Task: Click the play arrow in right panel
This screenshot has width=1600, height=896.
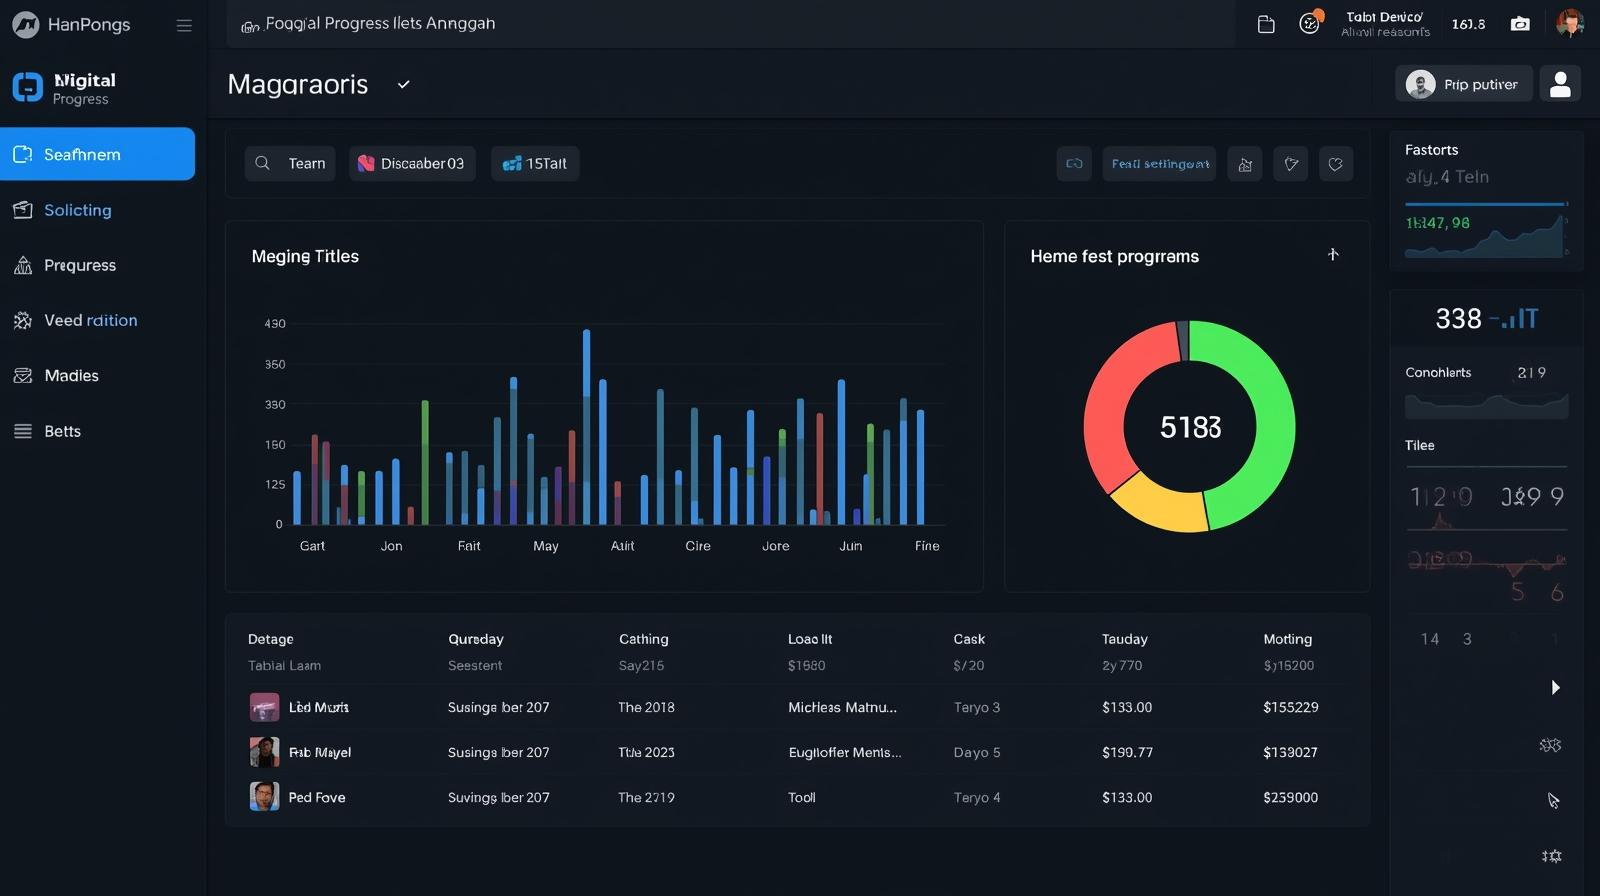Action: pyautogui.click(x=1555, y=687)
